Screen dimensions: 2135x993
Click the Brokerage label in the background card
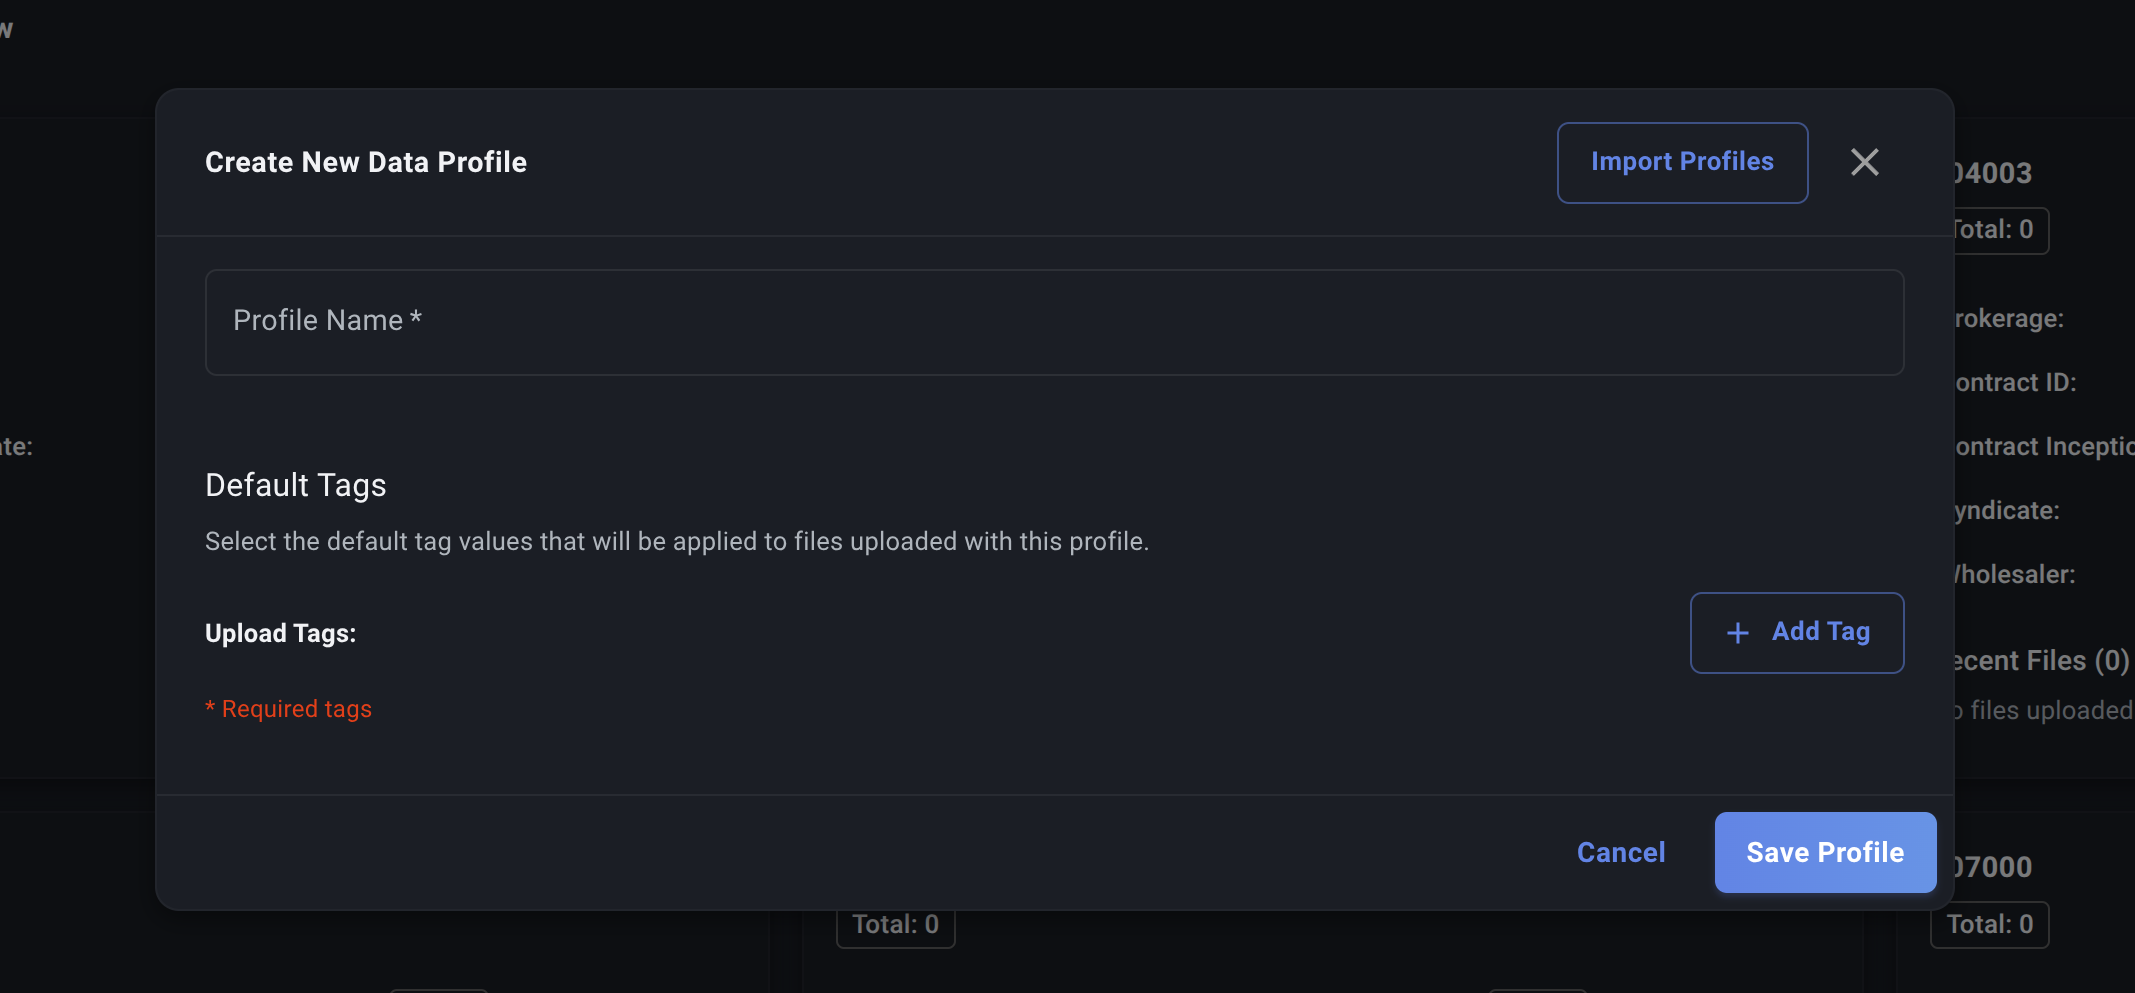pos(2010,318)
